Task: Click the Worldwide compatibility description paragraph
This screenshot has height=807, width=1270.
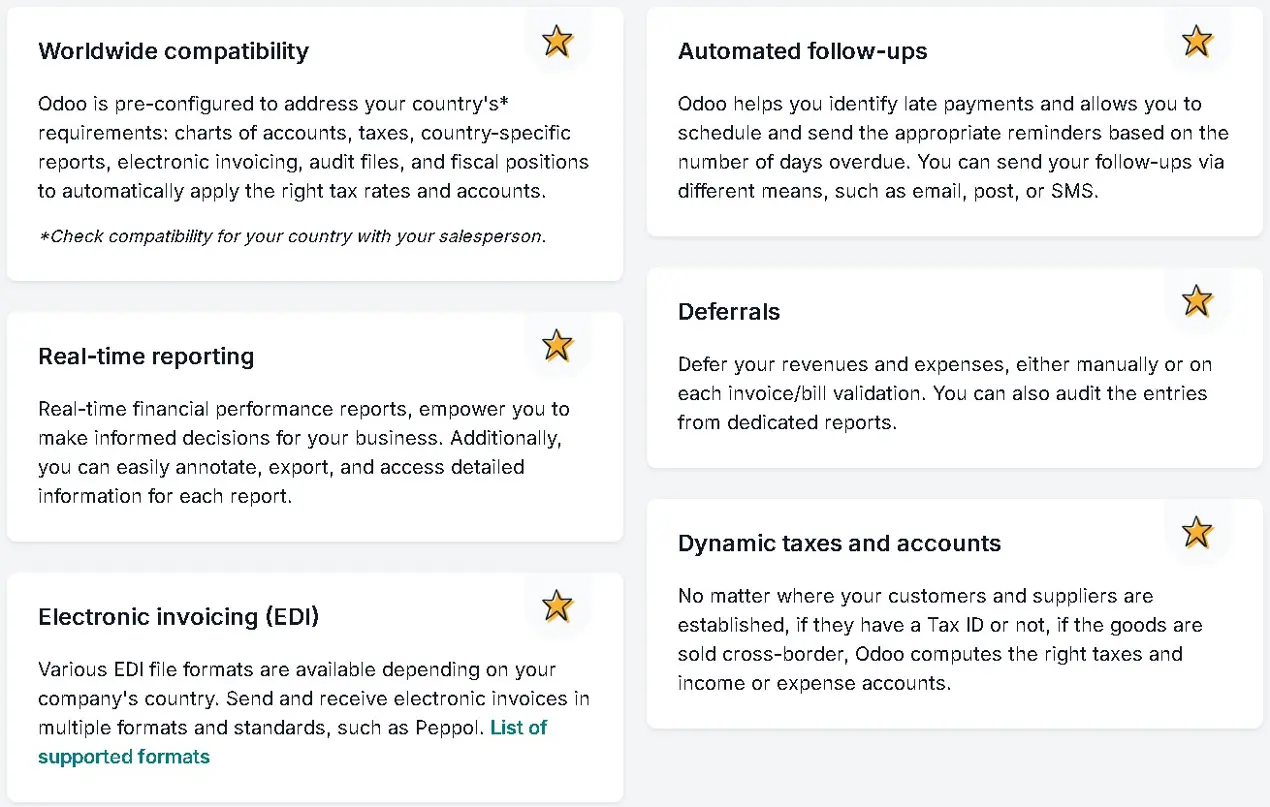Action: click(313, 147)
